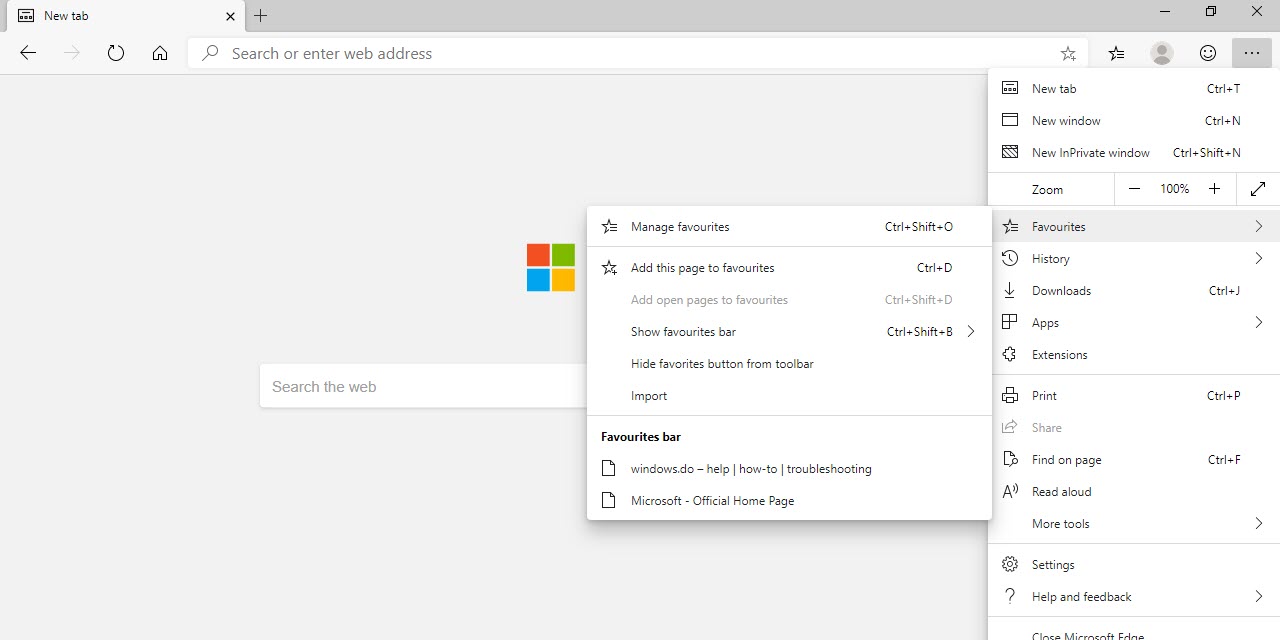The width and height of the screenshot is (1280, 640).
Task: Enter full screen via zoom row arrow icon
Action: point(1258,189)
